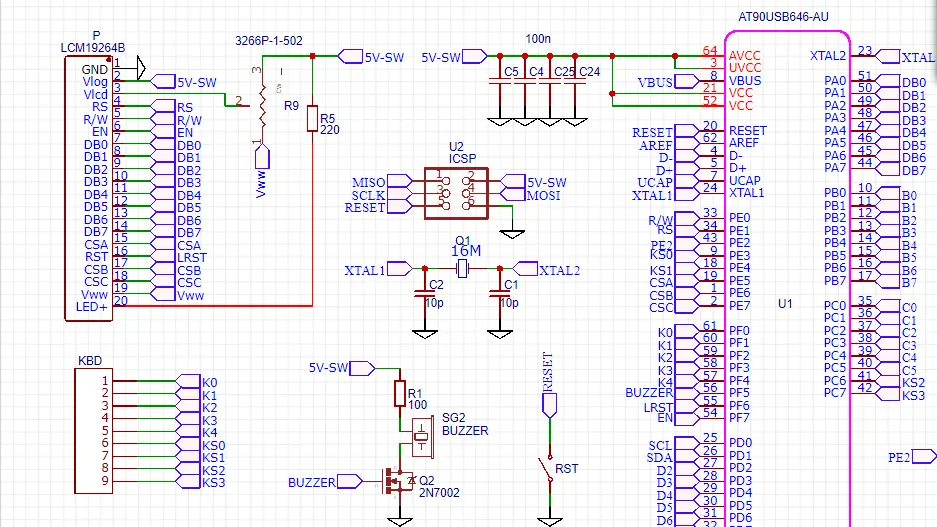Click XTAL1 net port beside capacitor C2

[x=400, y=269]
